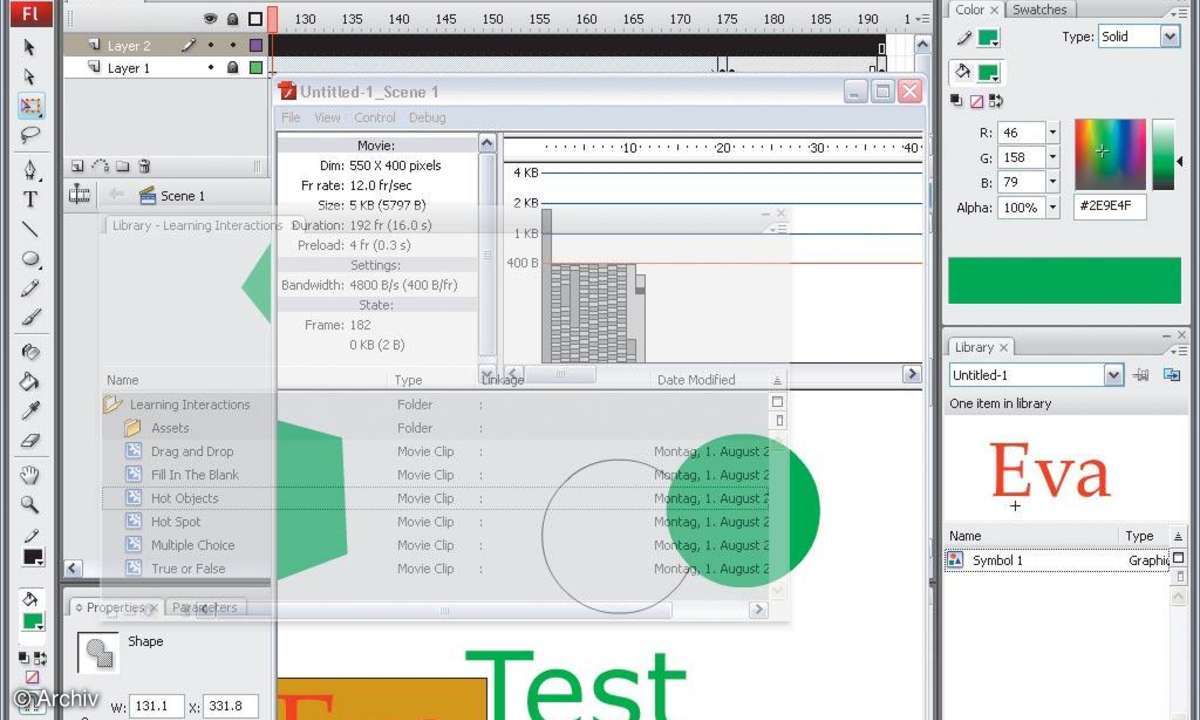Click the green fill color swatch in Tools
Screen dimensions: 1200x720
(x=33, y=621)
